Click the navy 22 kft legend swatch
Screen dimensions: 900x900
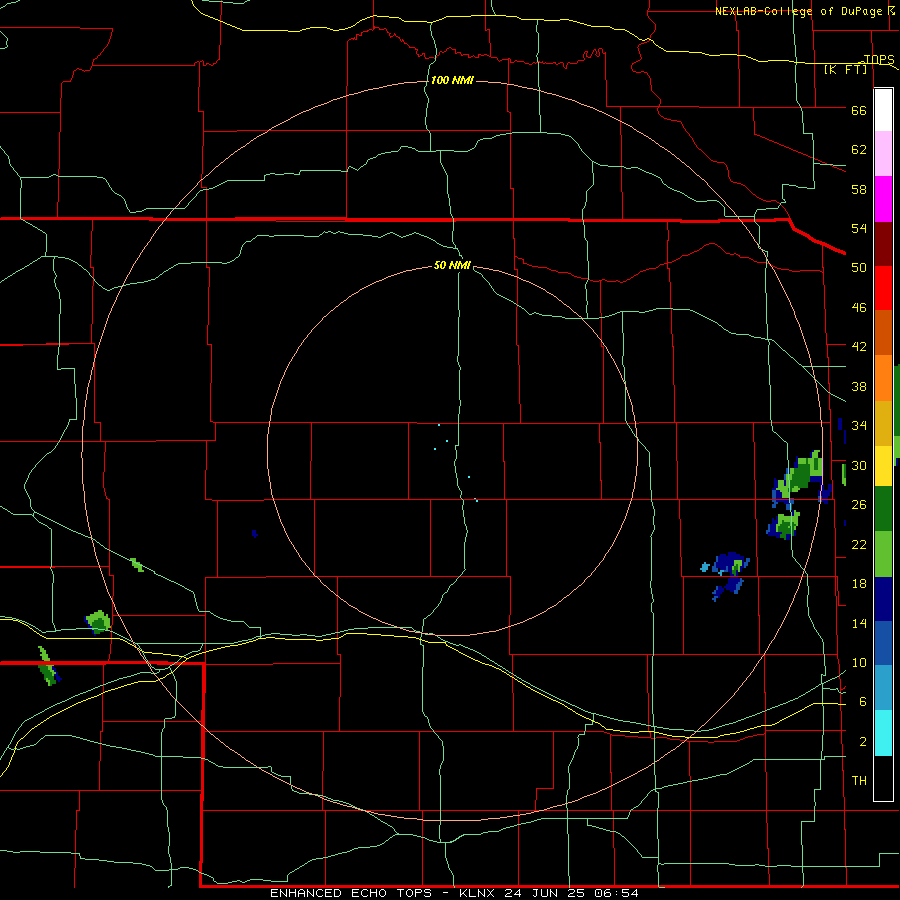click(883, 599)
